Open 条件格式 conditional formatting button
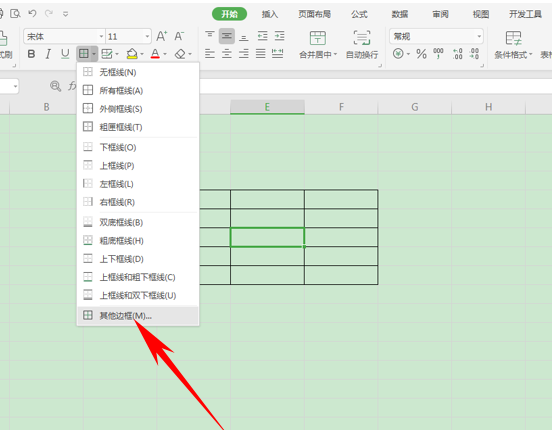This screenshot has height=430, width=552. tap(513, 44)
